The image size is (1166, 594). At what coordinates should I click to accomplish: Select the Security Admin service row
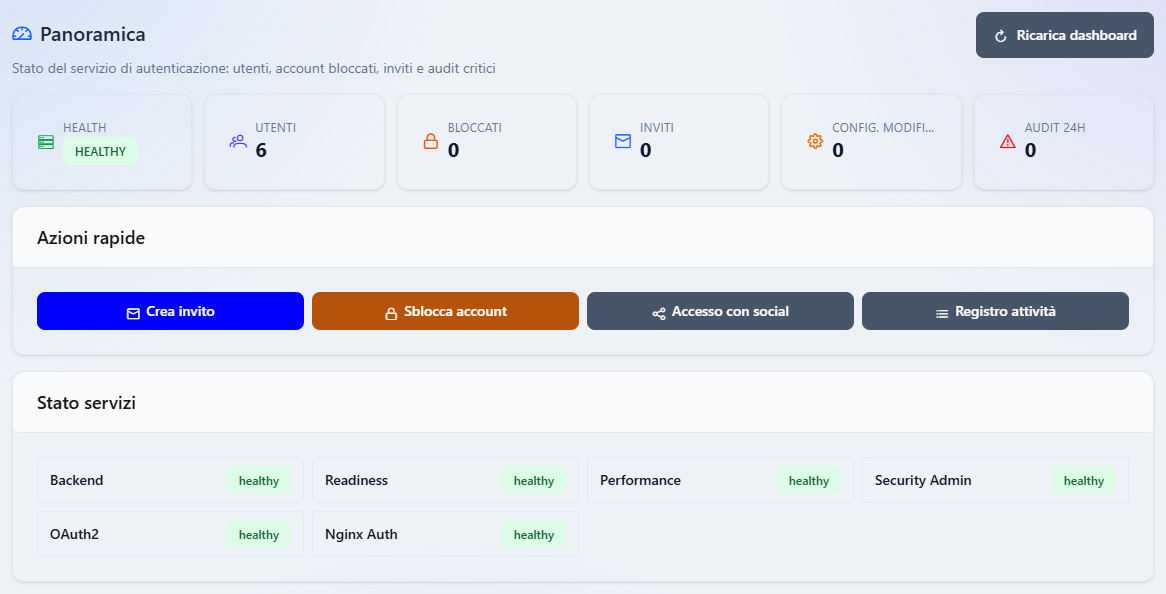point(995,480)
